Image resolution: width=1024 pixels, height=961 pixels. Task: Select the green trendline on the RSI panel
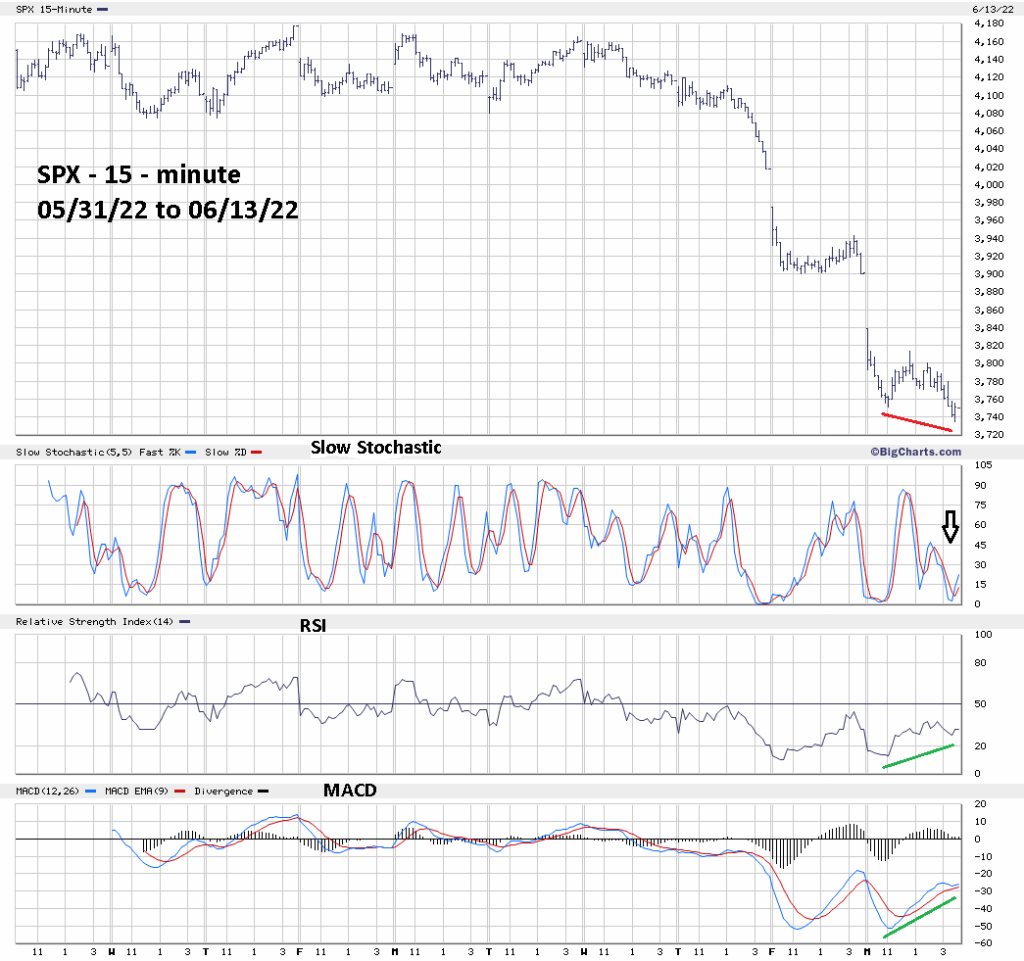pyautogui.click(x=918, y=756)
